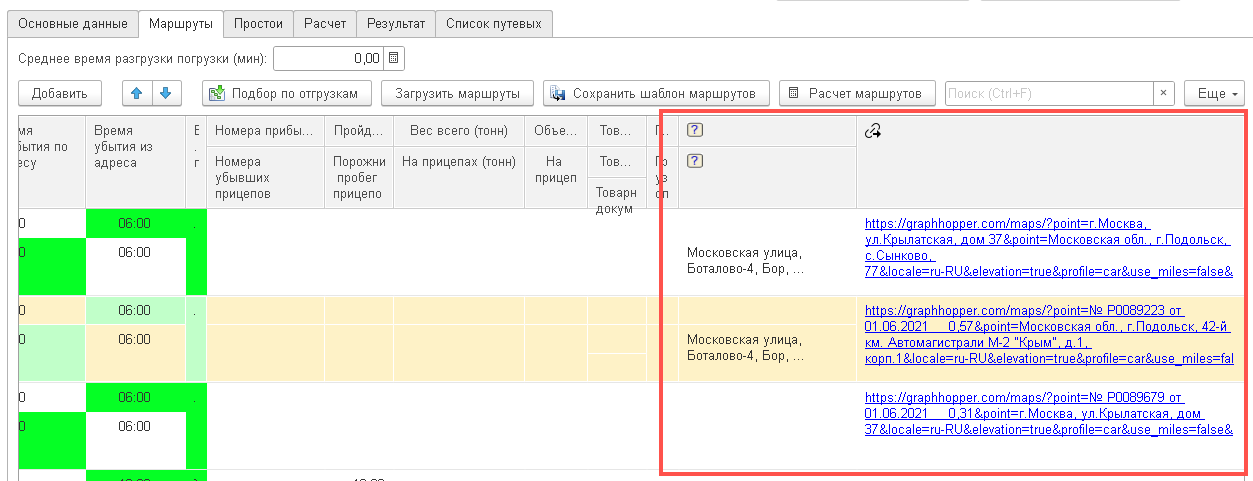The image size is (1253, 481).
Task: Click Номера убывших прицепов header
Action: (x=265, y=177)
